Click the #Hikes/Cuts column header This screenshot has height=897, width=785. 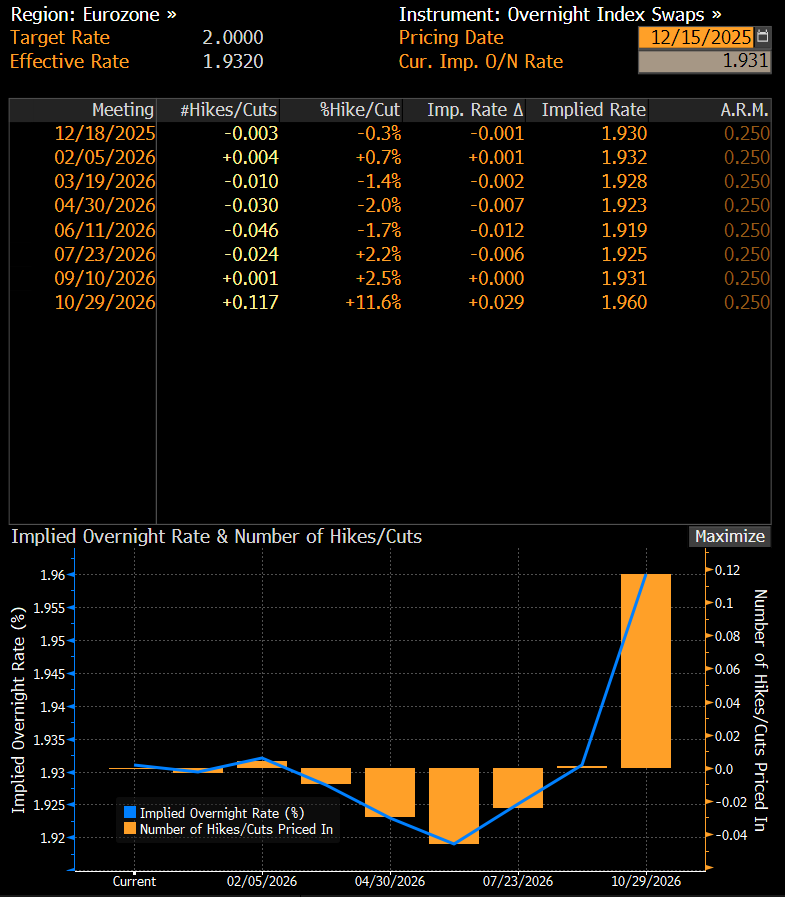click(228, 109)
